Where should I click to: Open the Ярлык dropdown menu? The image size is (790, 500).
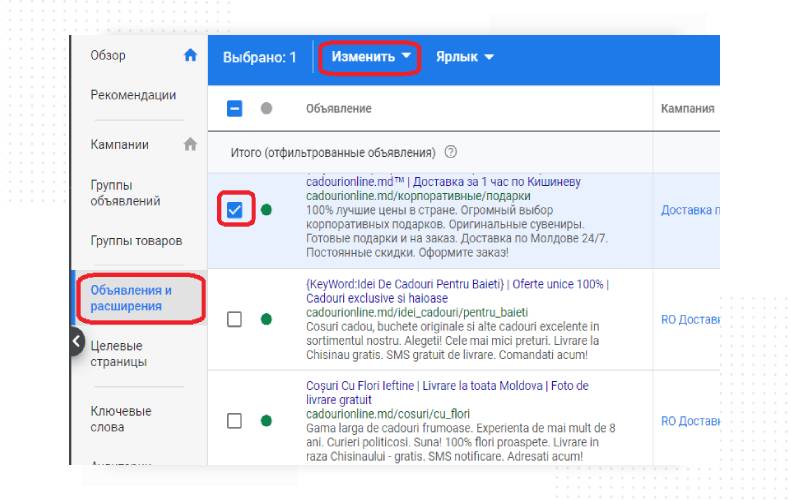pos(465,57)
